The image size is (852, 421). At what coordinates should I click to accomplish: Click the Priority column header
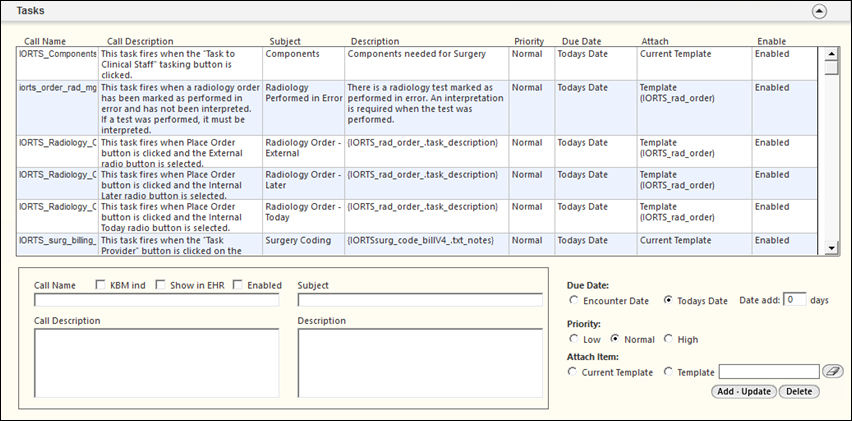pos(529,41)
